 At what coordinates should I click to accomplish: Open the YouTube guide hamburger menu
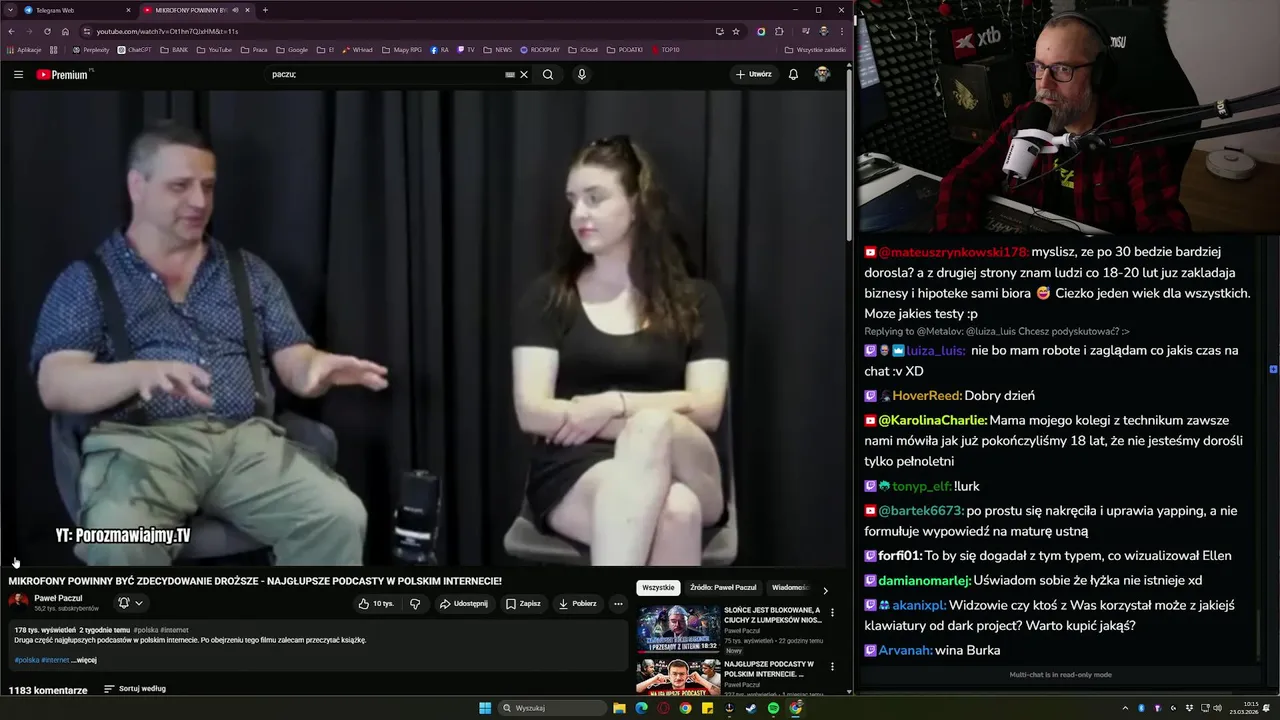[18, 74]
